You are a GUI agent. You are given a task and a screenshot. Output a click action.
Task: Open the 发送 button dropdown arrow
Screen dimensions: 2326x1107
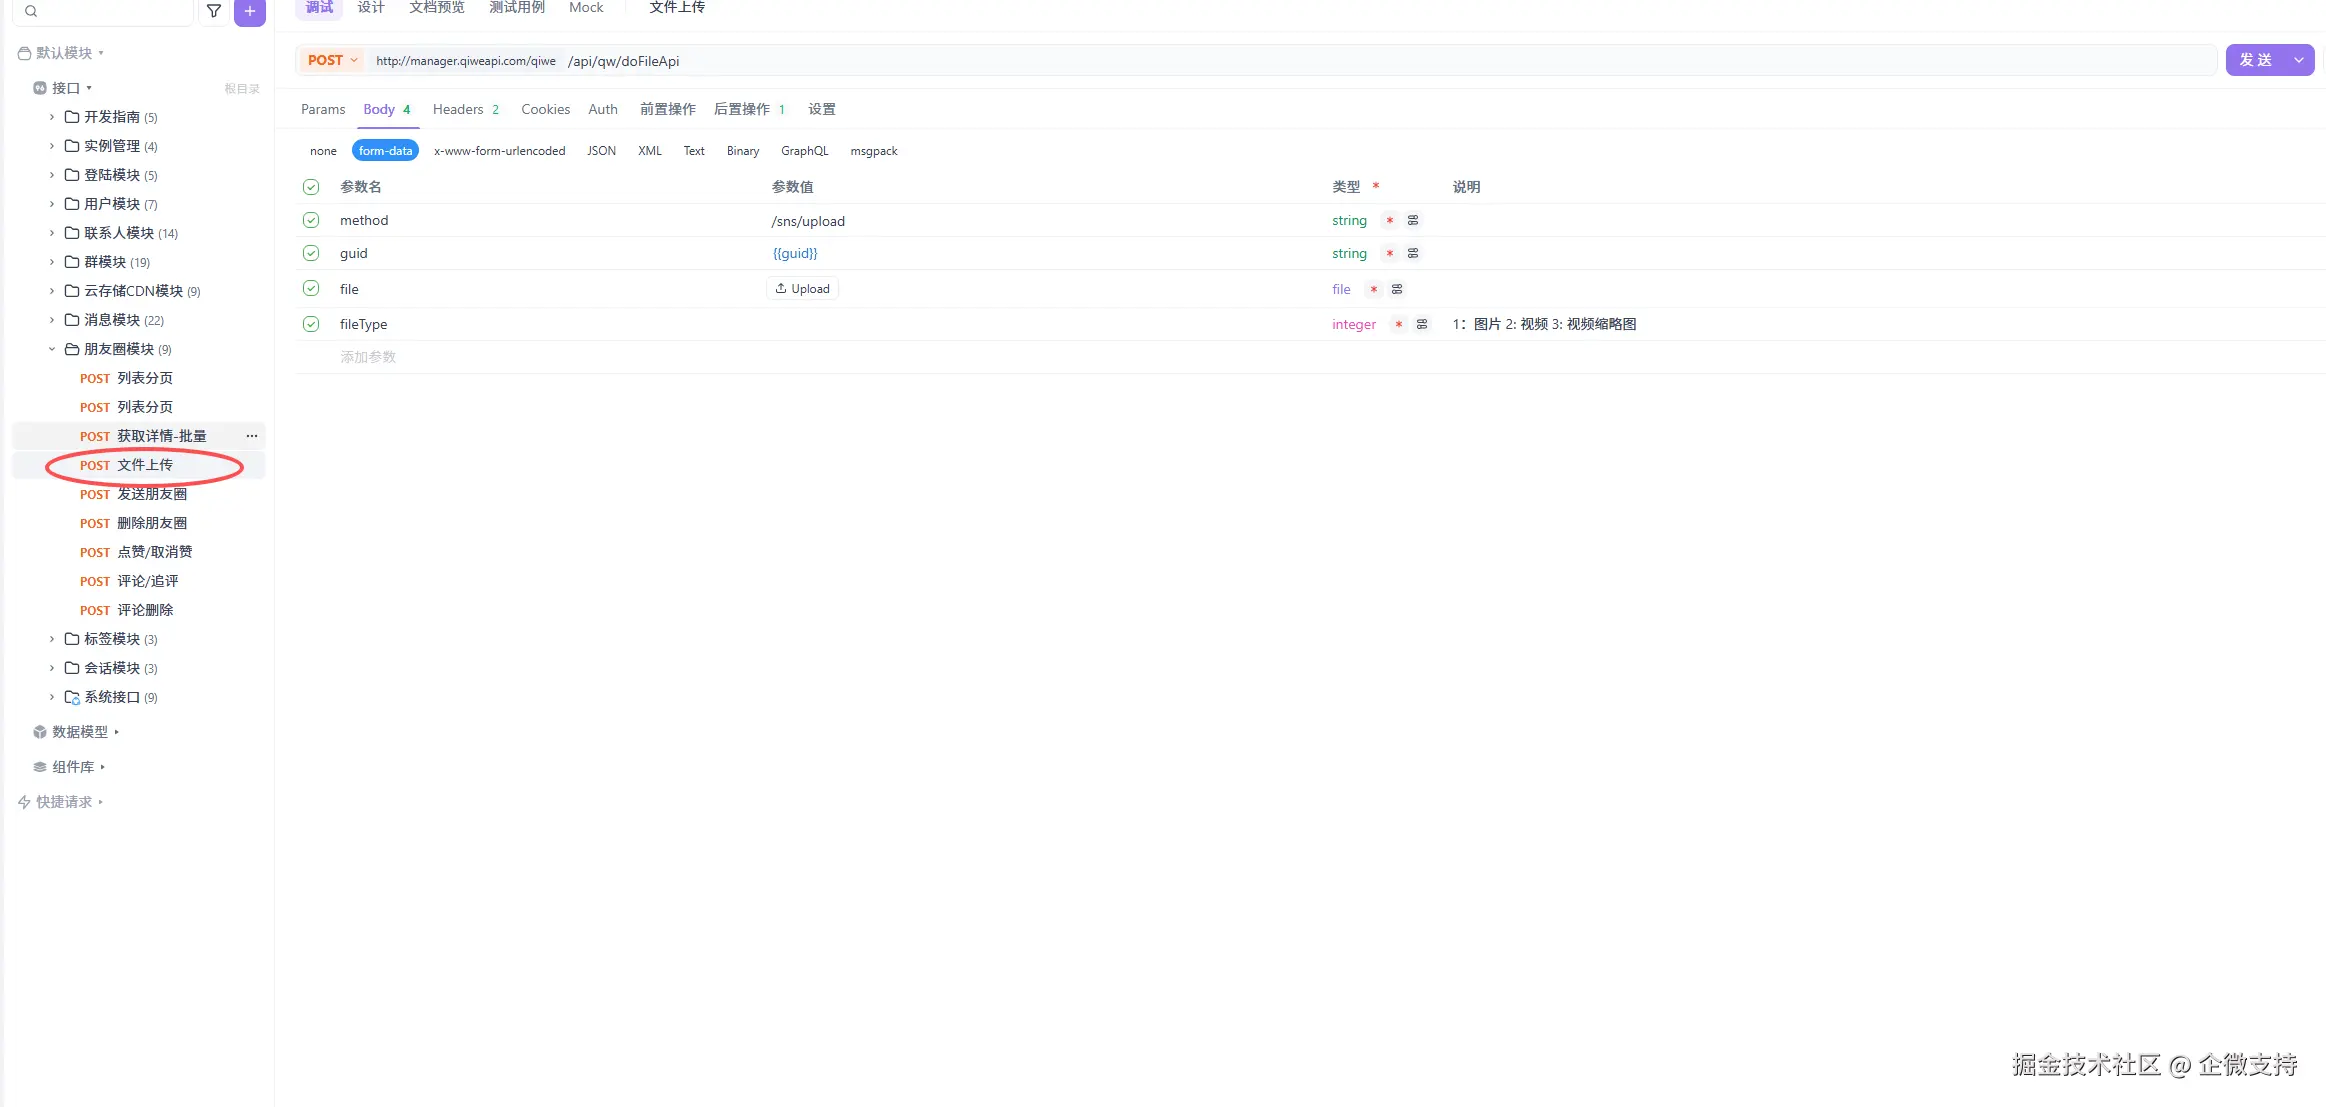coord(2299,60)
